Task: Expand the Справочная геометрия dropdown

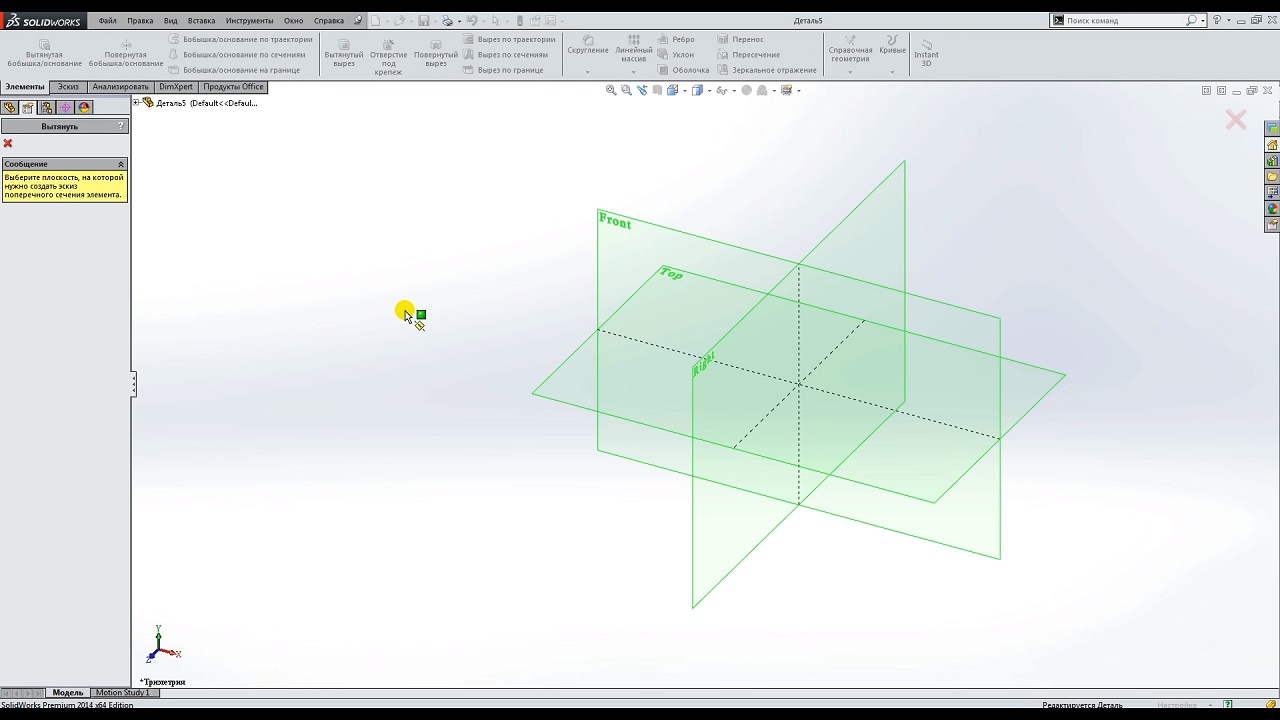Action: point(850,72)
